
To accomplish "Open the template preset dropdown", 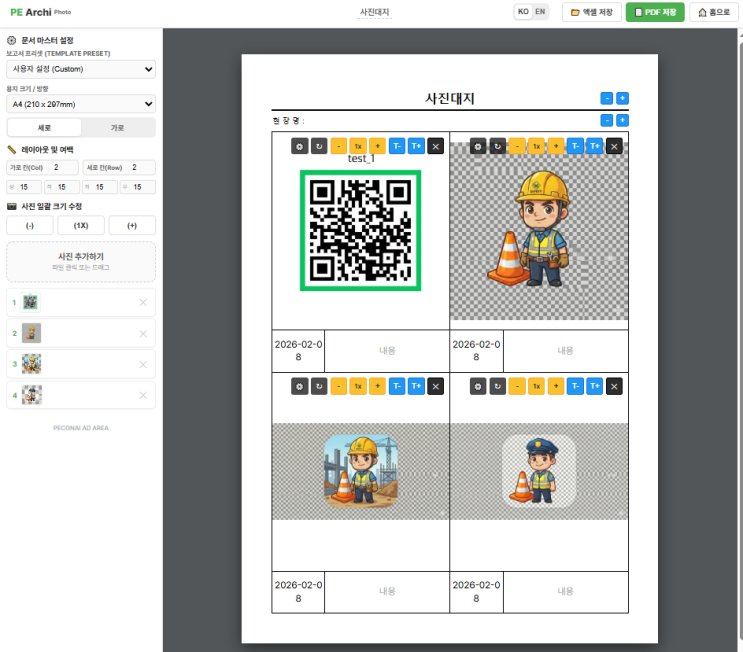I will 81,69.
